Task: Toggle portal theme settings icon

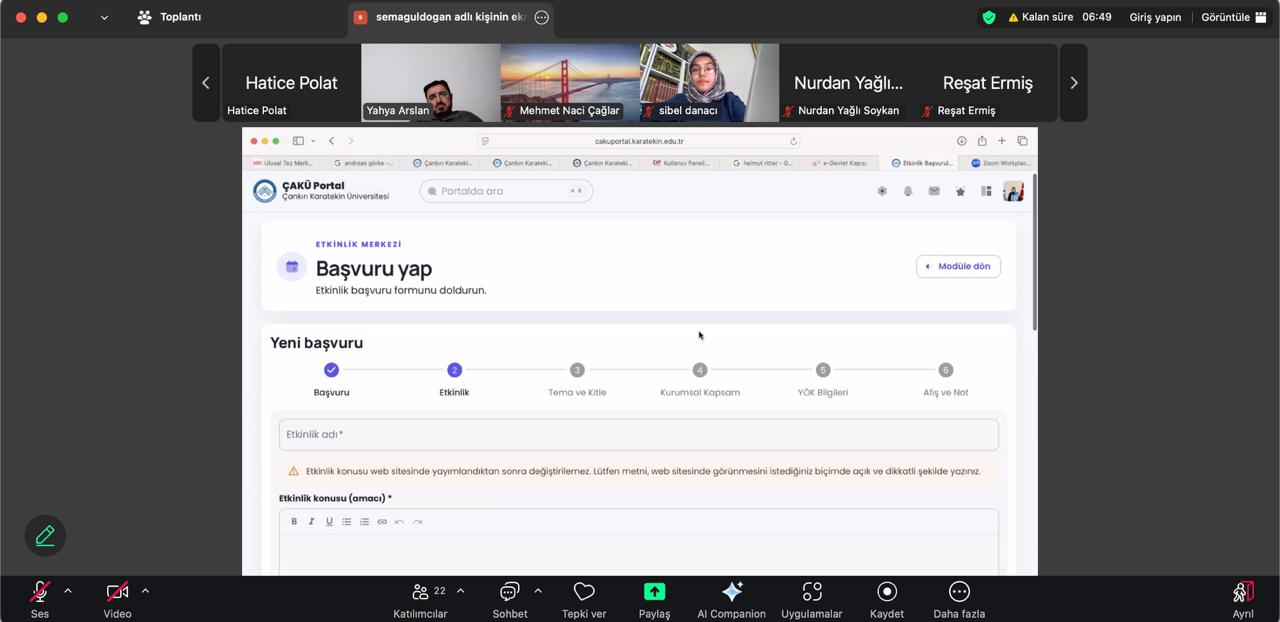Action: pos(882,191)
